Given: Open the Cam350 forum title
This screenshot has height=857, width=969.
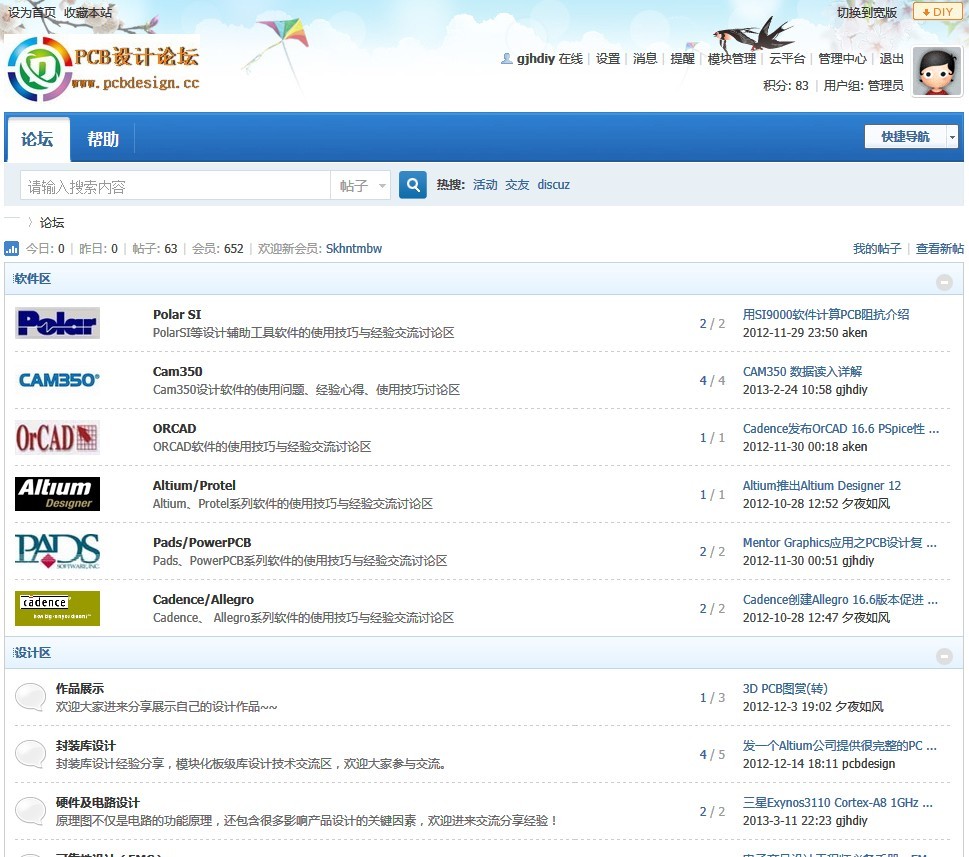Looking at the screenshot, I should click(177, 371).
